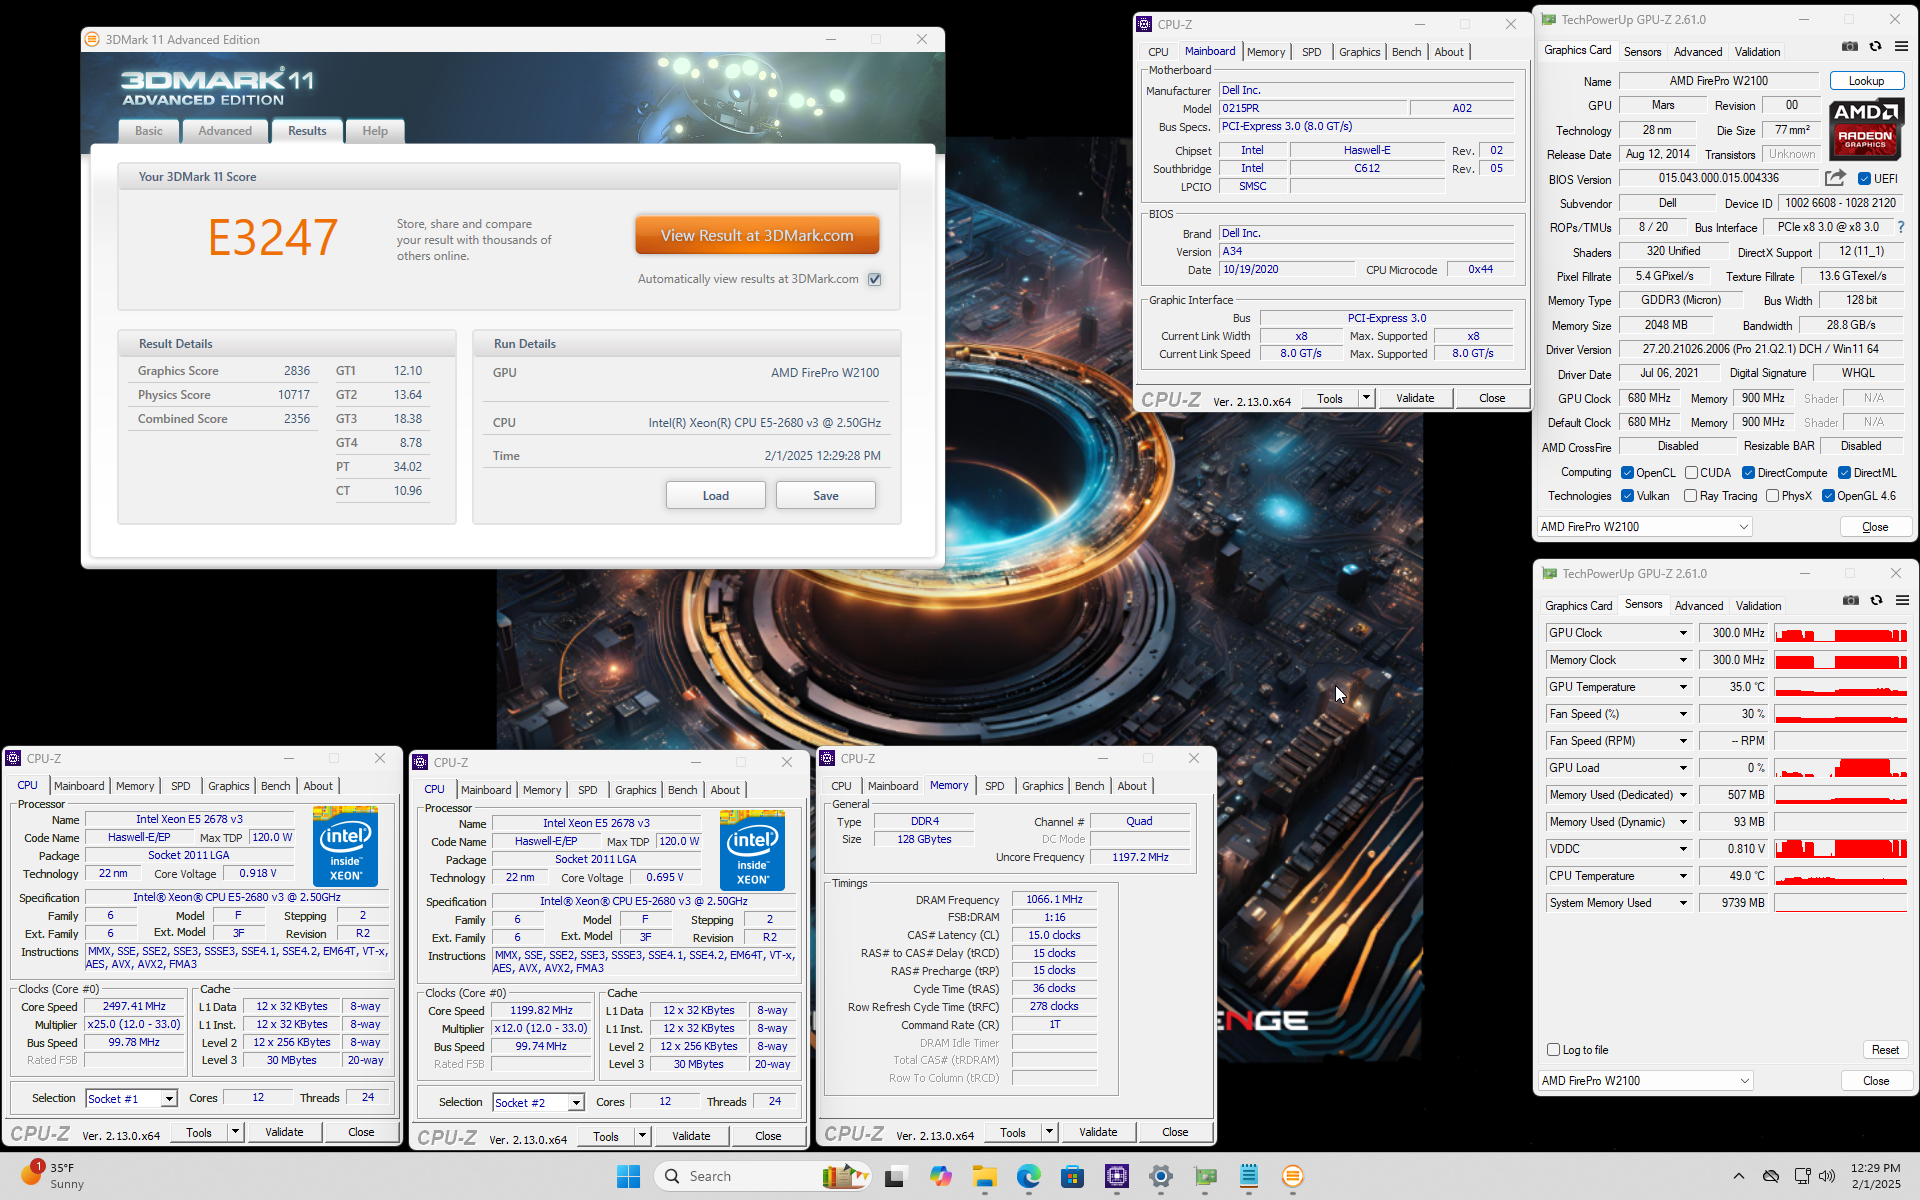1920x1200 pixels.
Task: Open the Windows Start menu
Action: tap(628, 1176)
